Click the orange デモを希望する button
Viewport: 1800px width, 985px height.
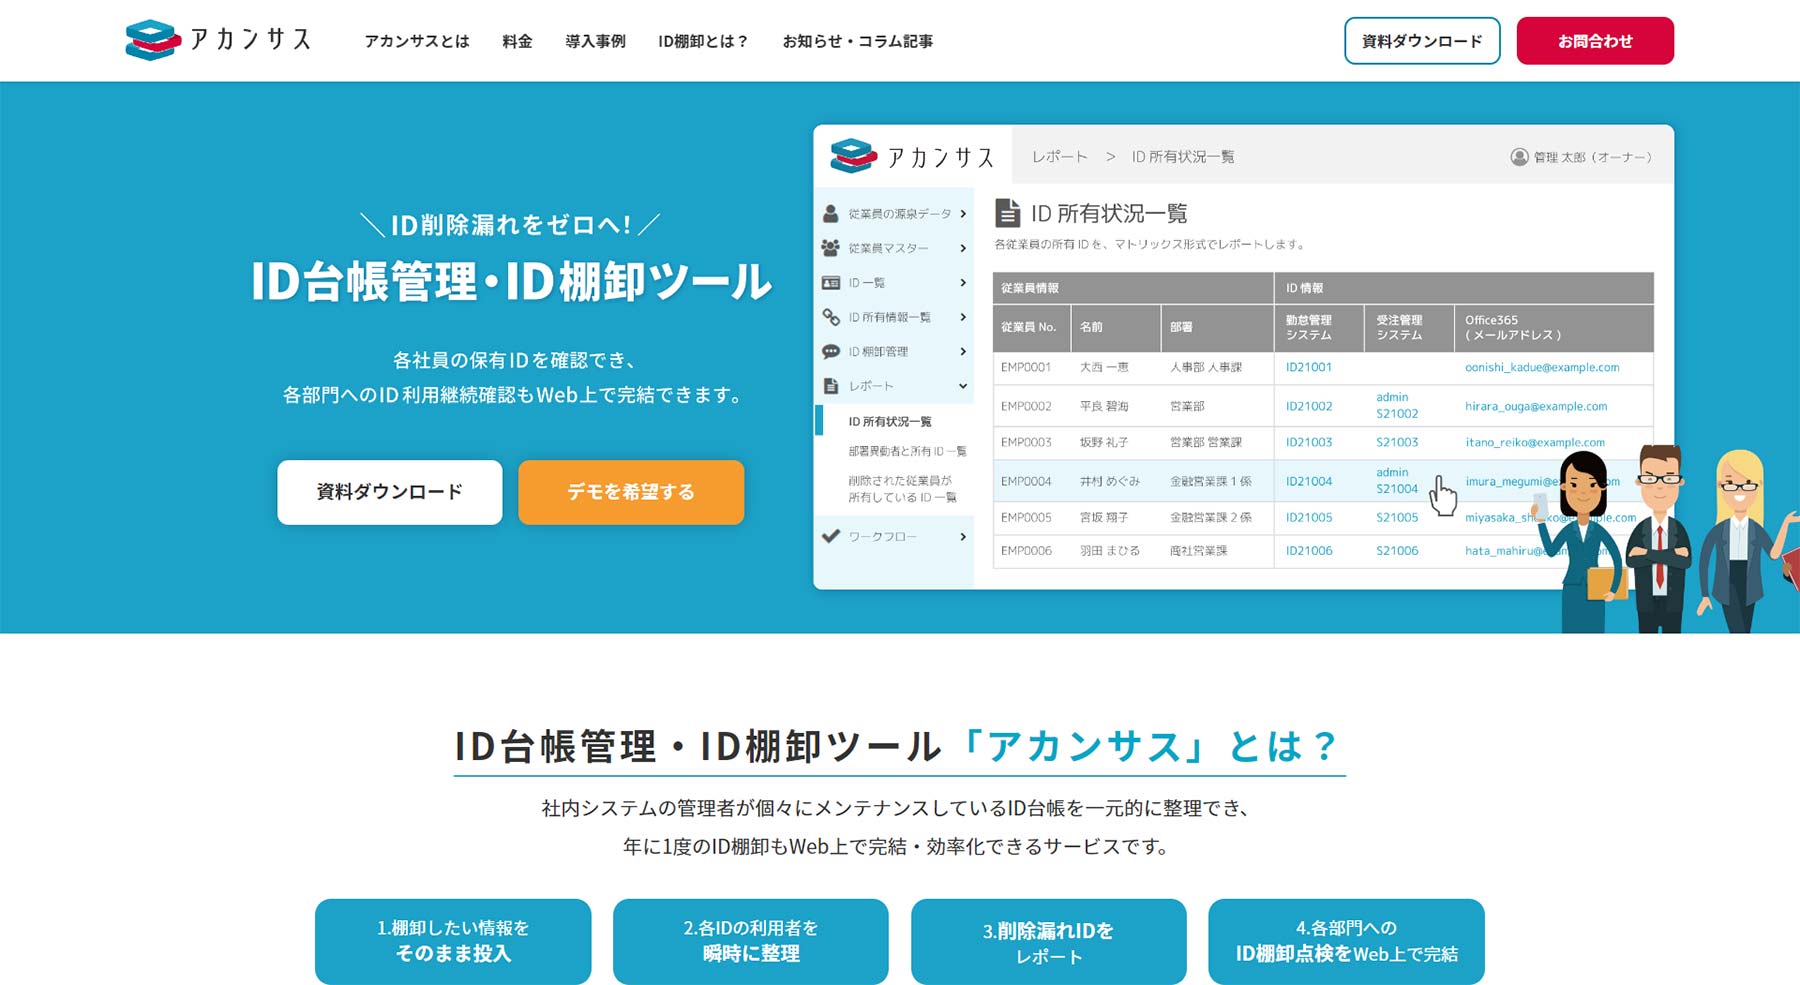[x=631, y=492]
